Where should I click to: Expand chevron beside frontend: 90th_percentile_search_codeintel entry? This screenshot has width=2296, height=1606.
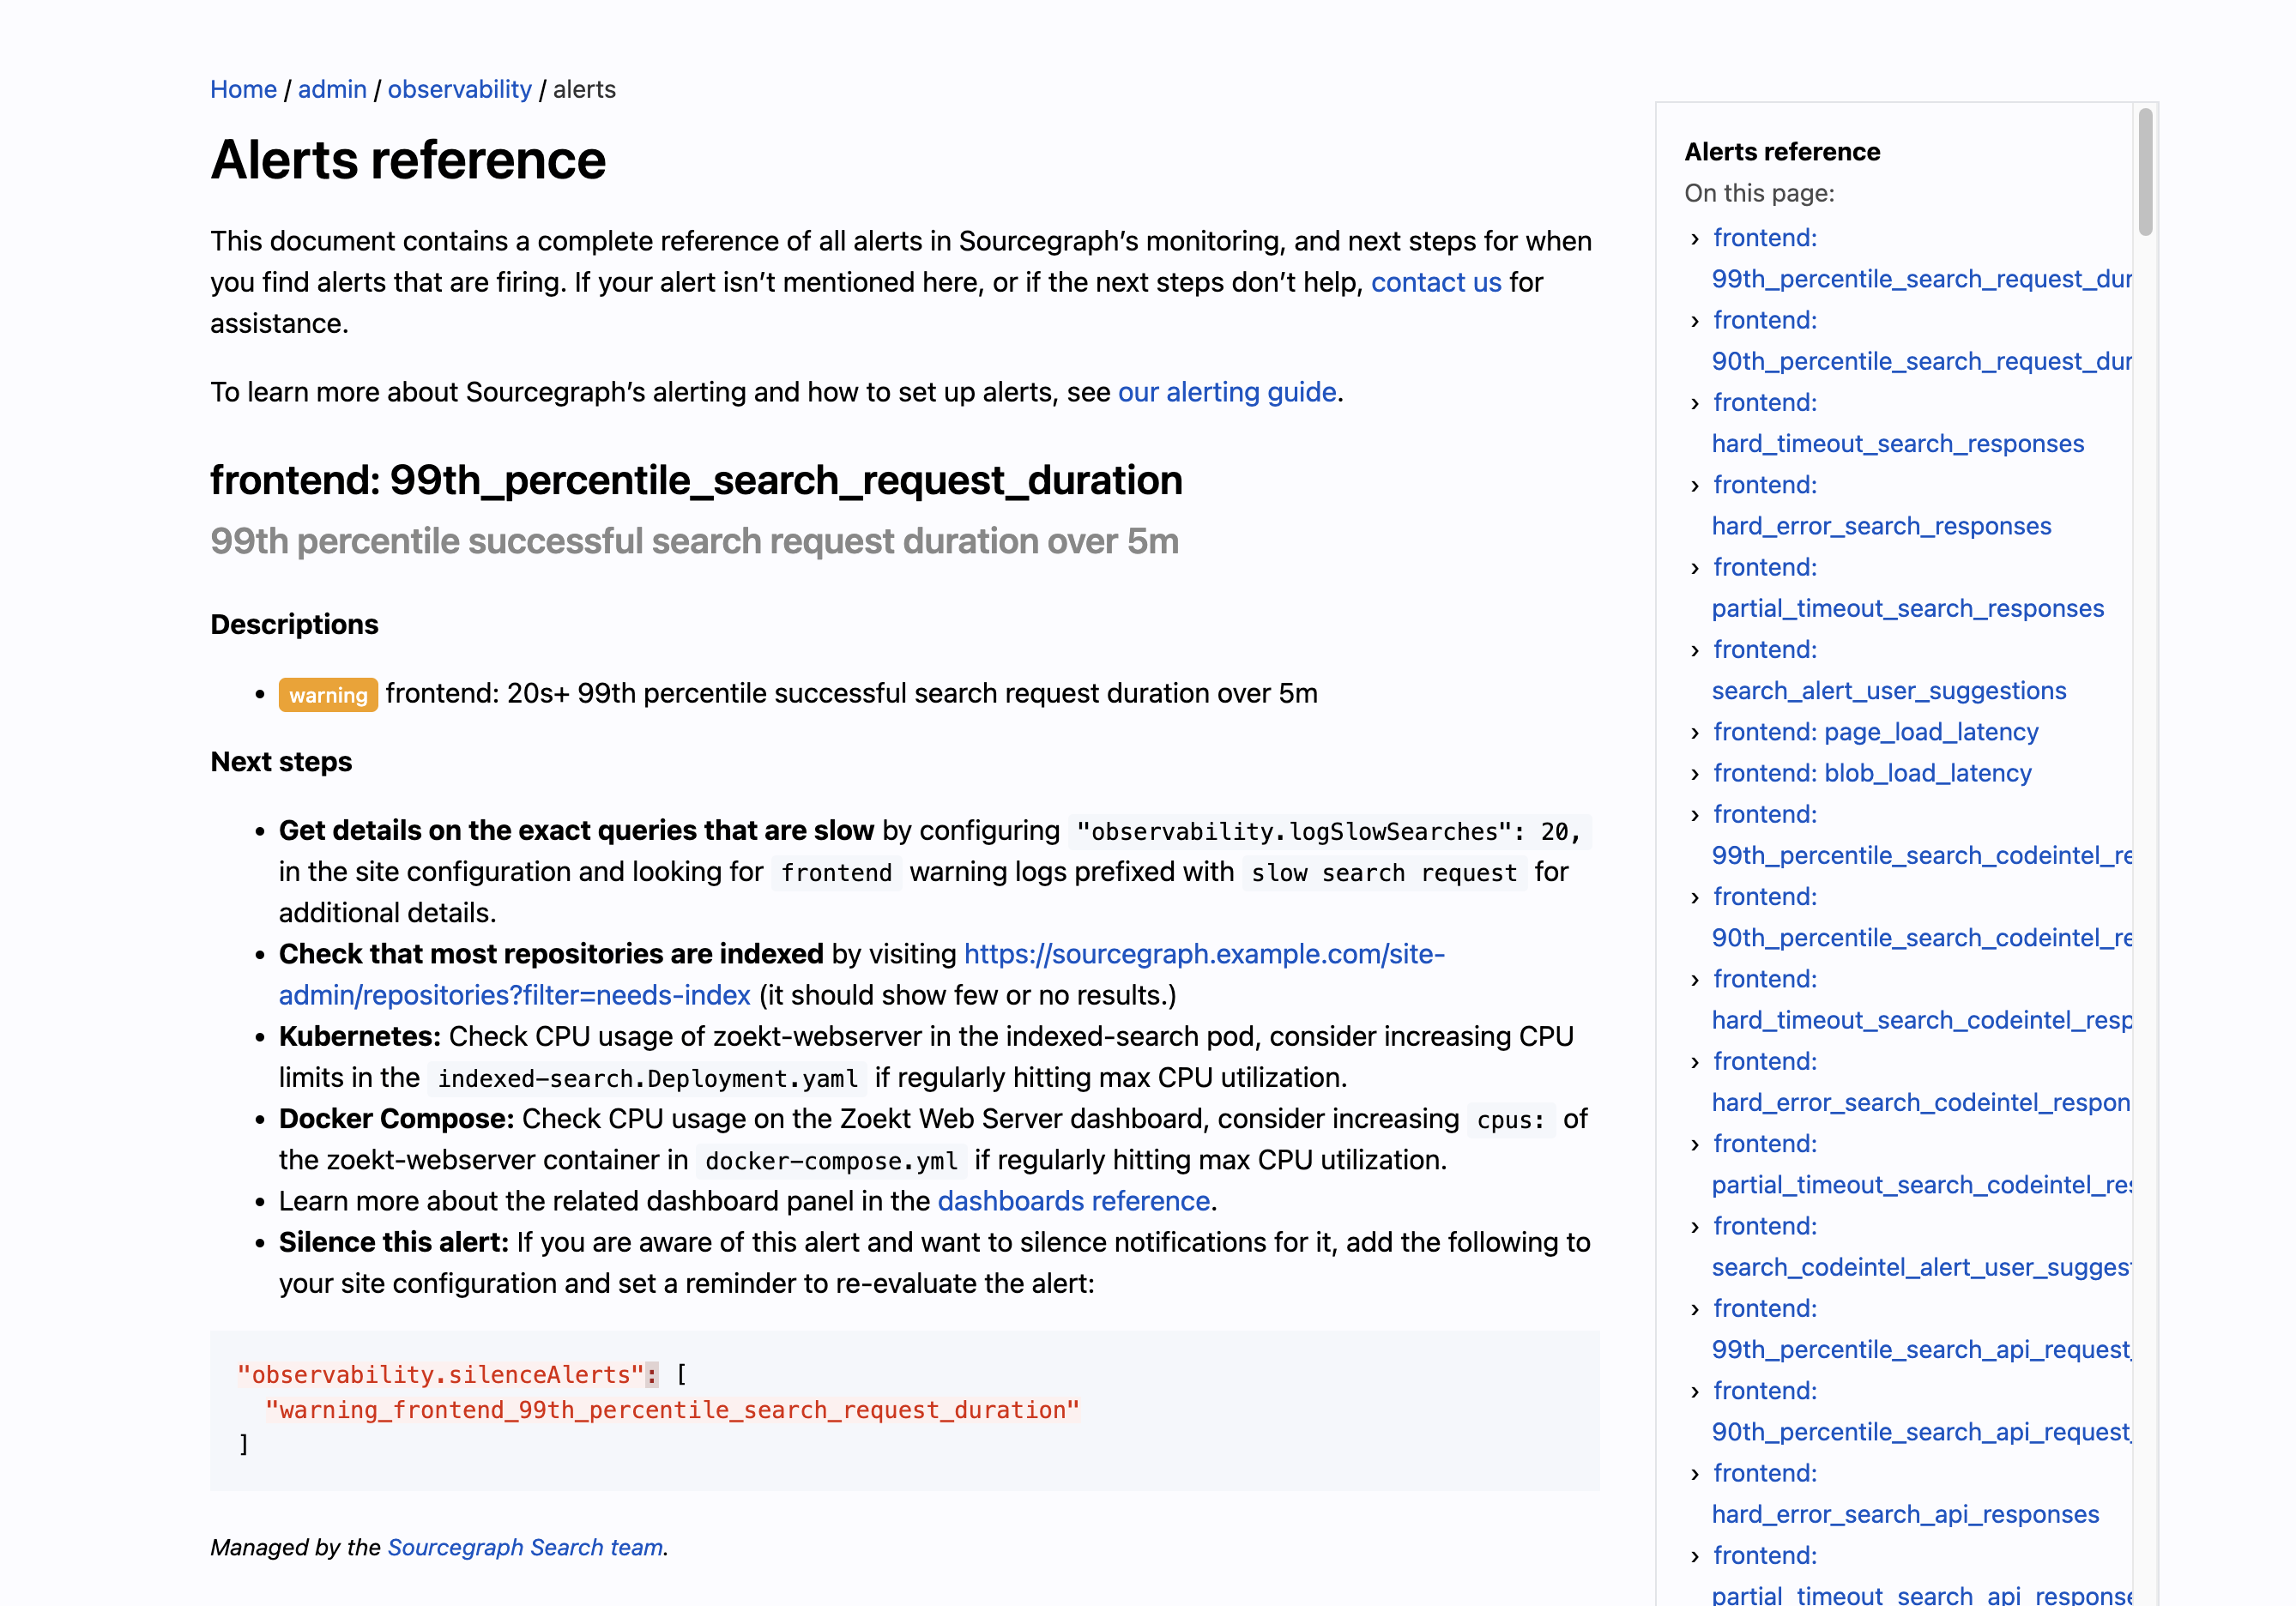1694,898
